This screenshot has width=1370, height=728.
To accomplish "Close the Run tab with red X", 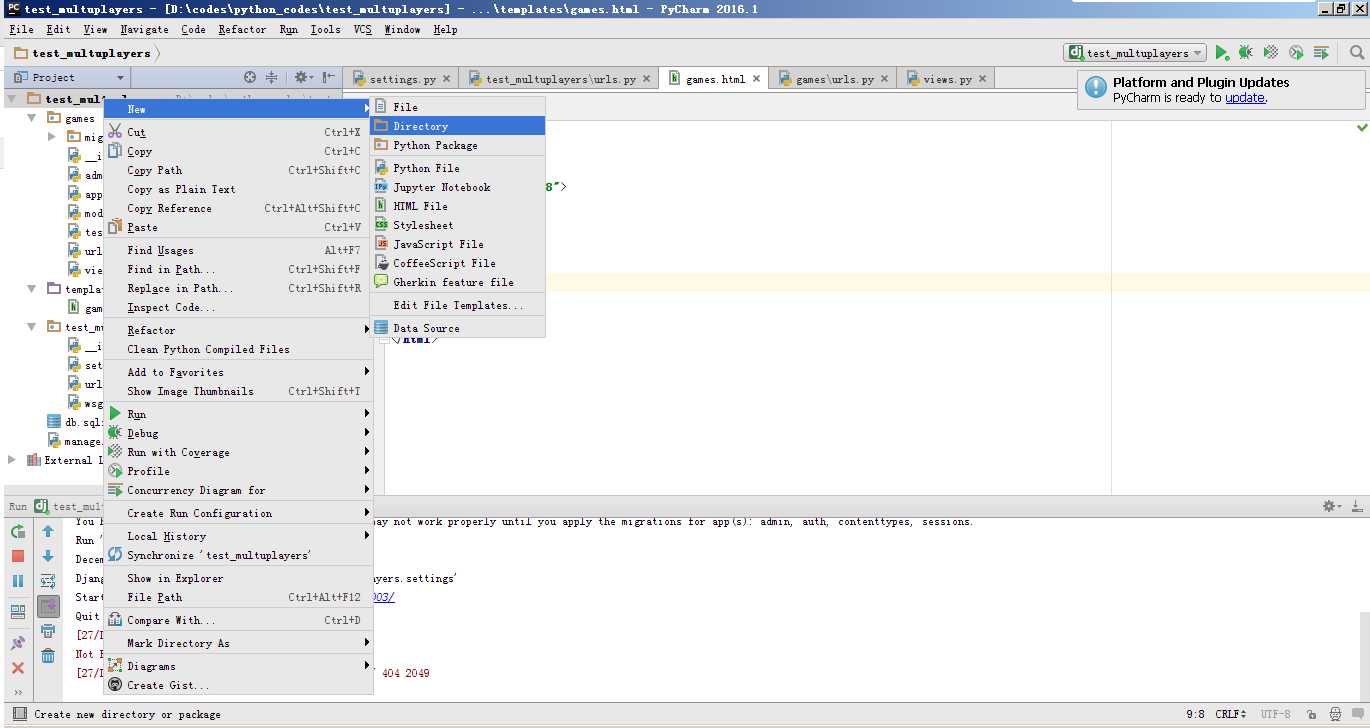I will click(x=18, y=668).
